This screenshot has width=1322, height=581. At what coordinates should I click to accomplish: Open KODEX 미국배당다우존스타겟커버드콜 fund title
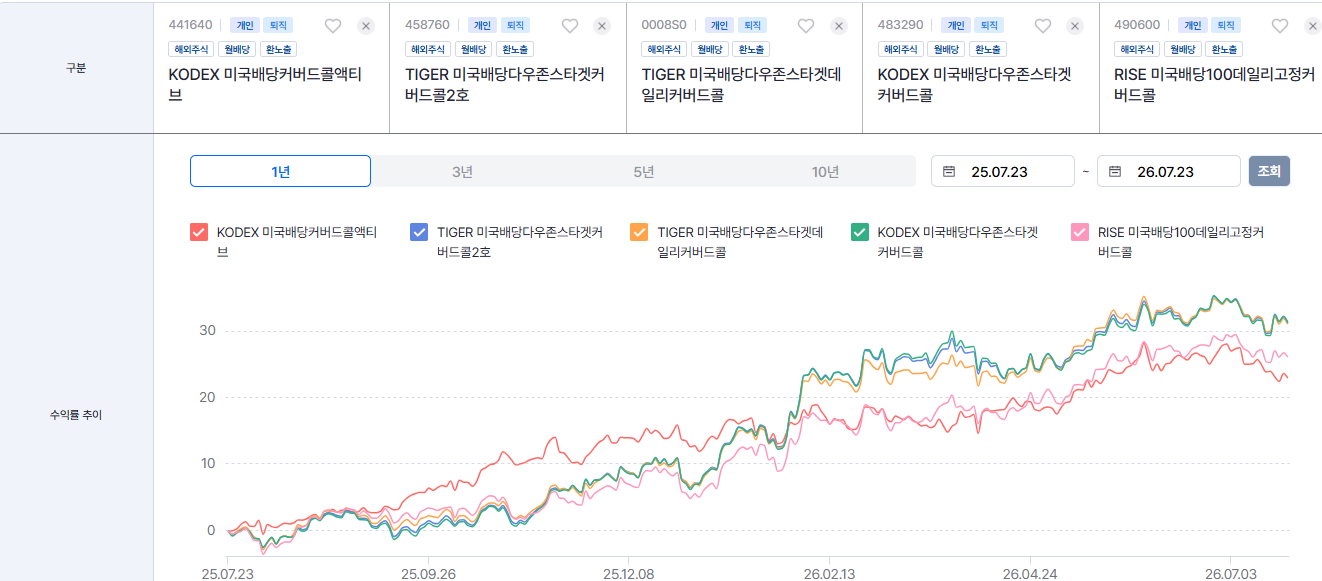974,84
